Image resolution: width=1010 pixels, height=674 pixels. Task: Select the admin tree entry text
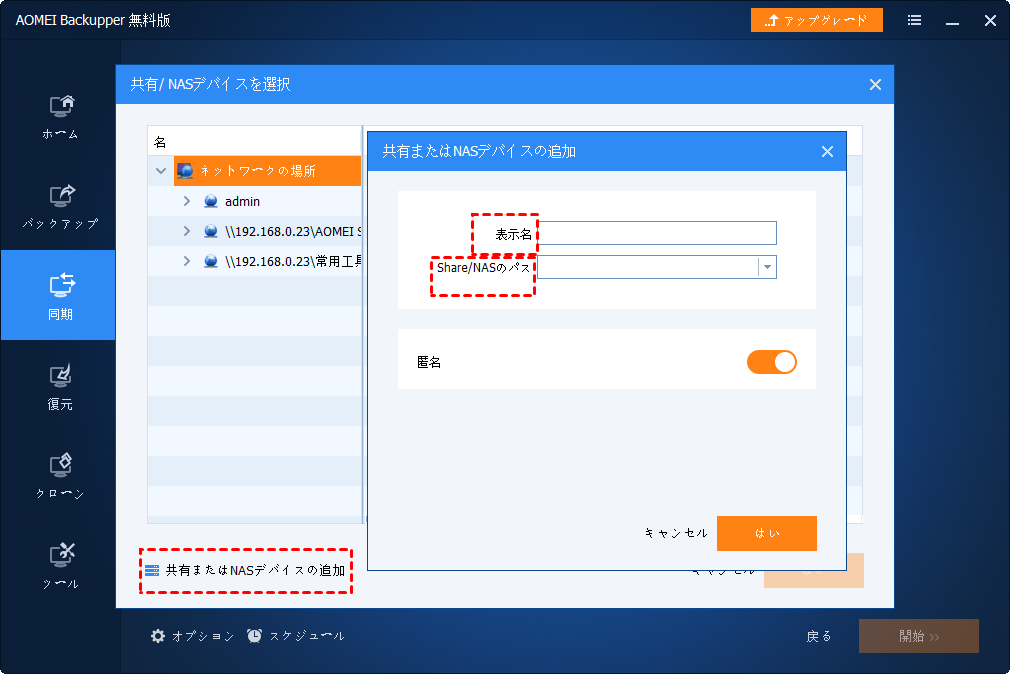pos(242,202)
